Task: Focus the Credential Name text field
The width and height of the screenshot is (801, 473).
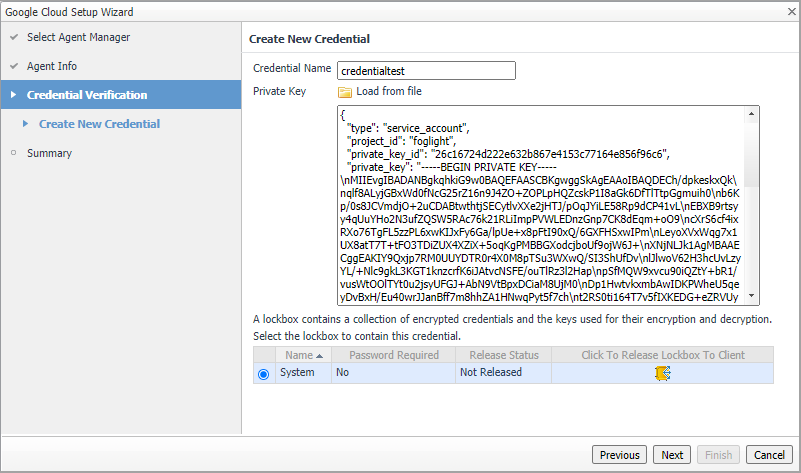Action: [424, 70]
